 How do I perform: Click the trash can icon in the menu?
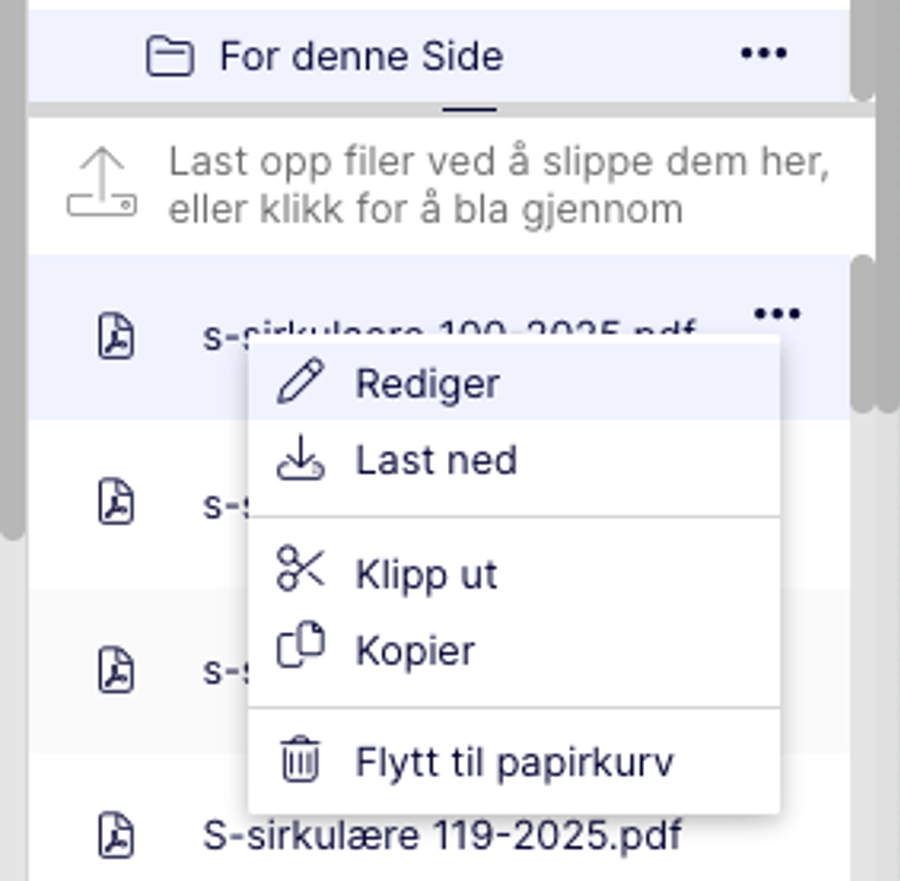pyautogui.click(x=301, y=759)
